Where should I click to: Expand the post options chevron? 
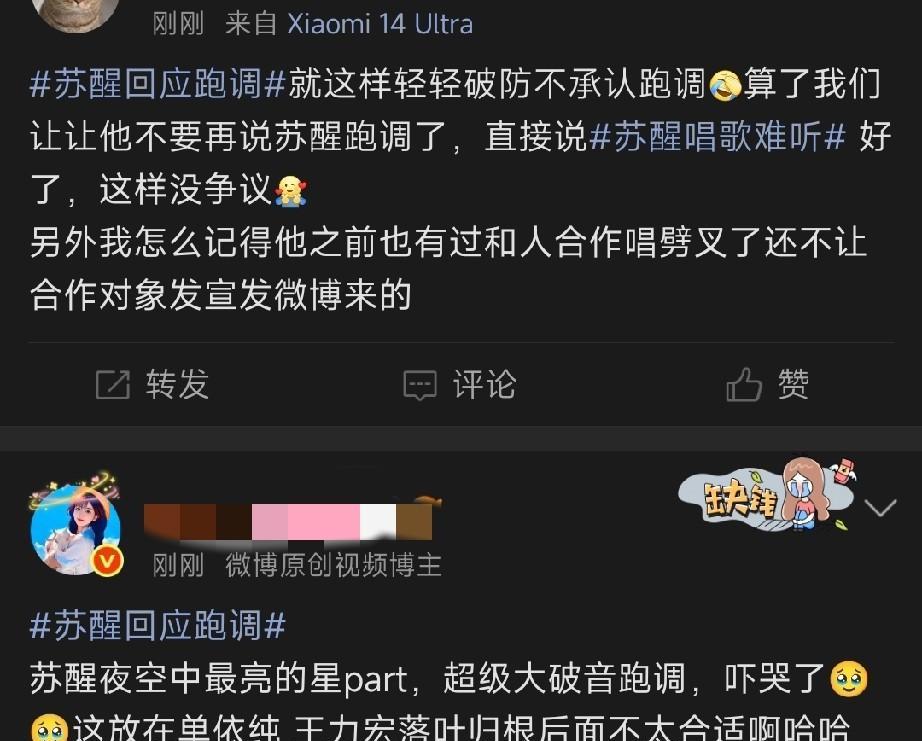coord(880,507)
